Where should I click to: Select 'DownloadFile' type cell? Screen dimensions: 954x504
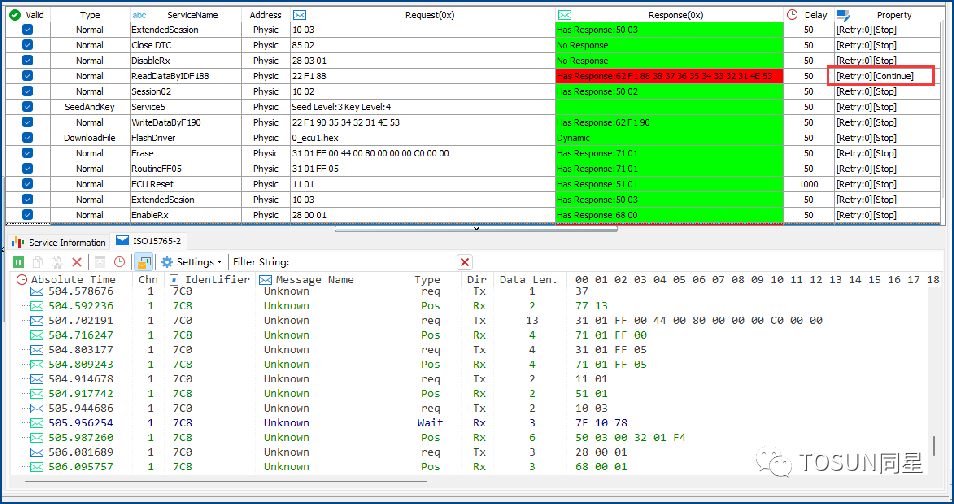(x=89, y=138)
